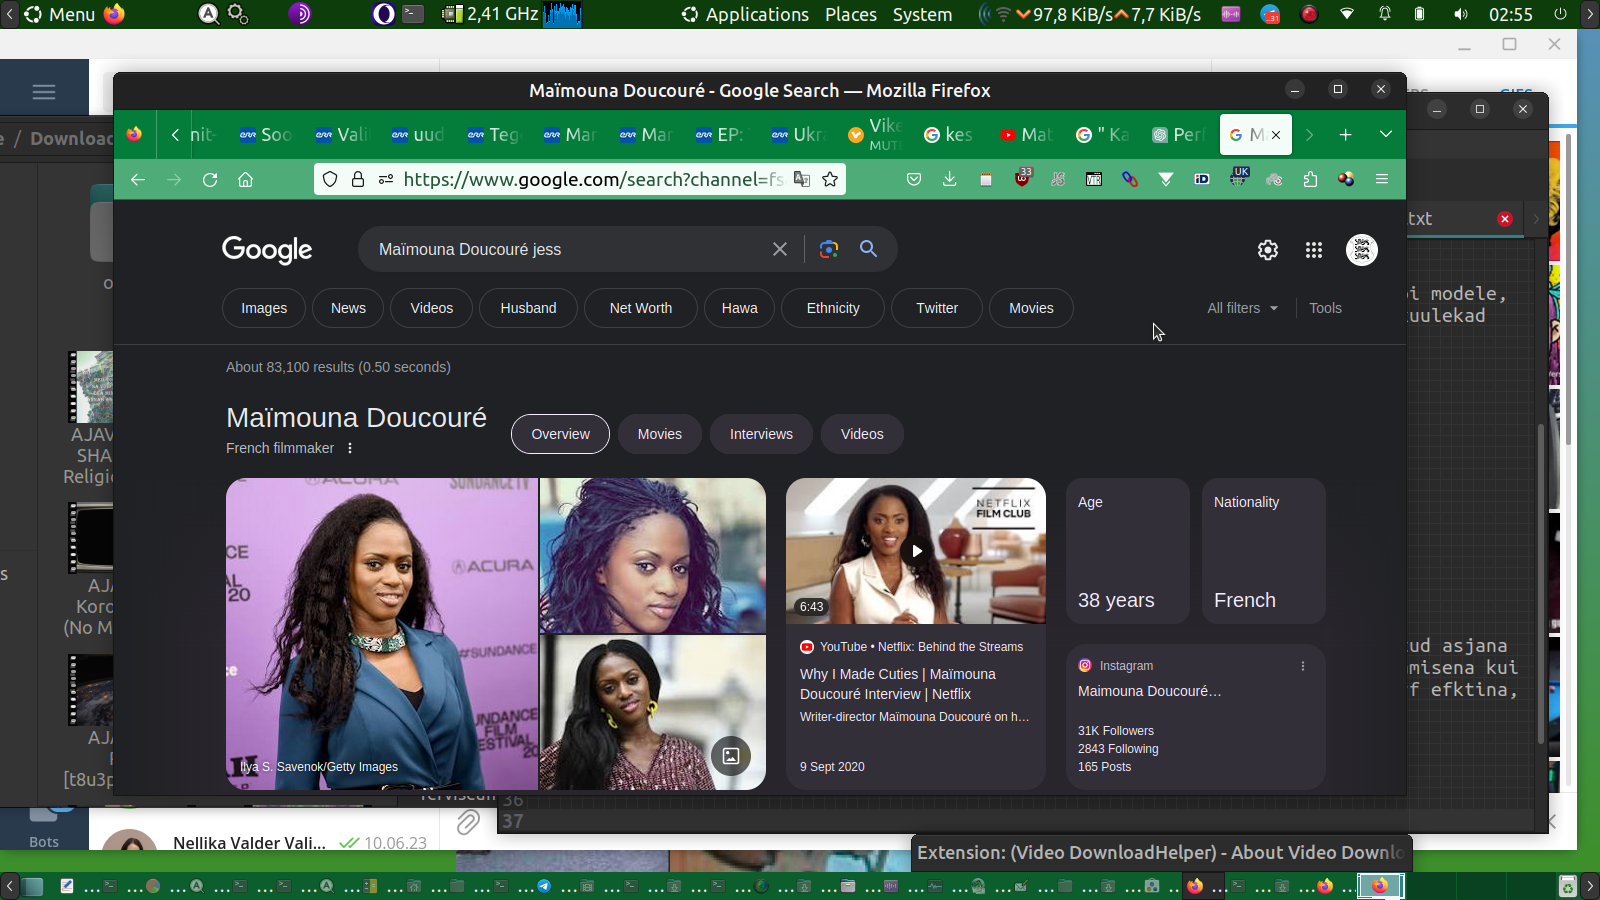Filter results by Images
This screenshot has height=900, width=1600.
pyautogui.click(x=264, y=308)
